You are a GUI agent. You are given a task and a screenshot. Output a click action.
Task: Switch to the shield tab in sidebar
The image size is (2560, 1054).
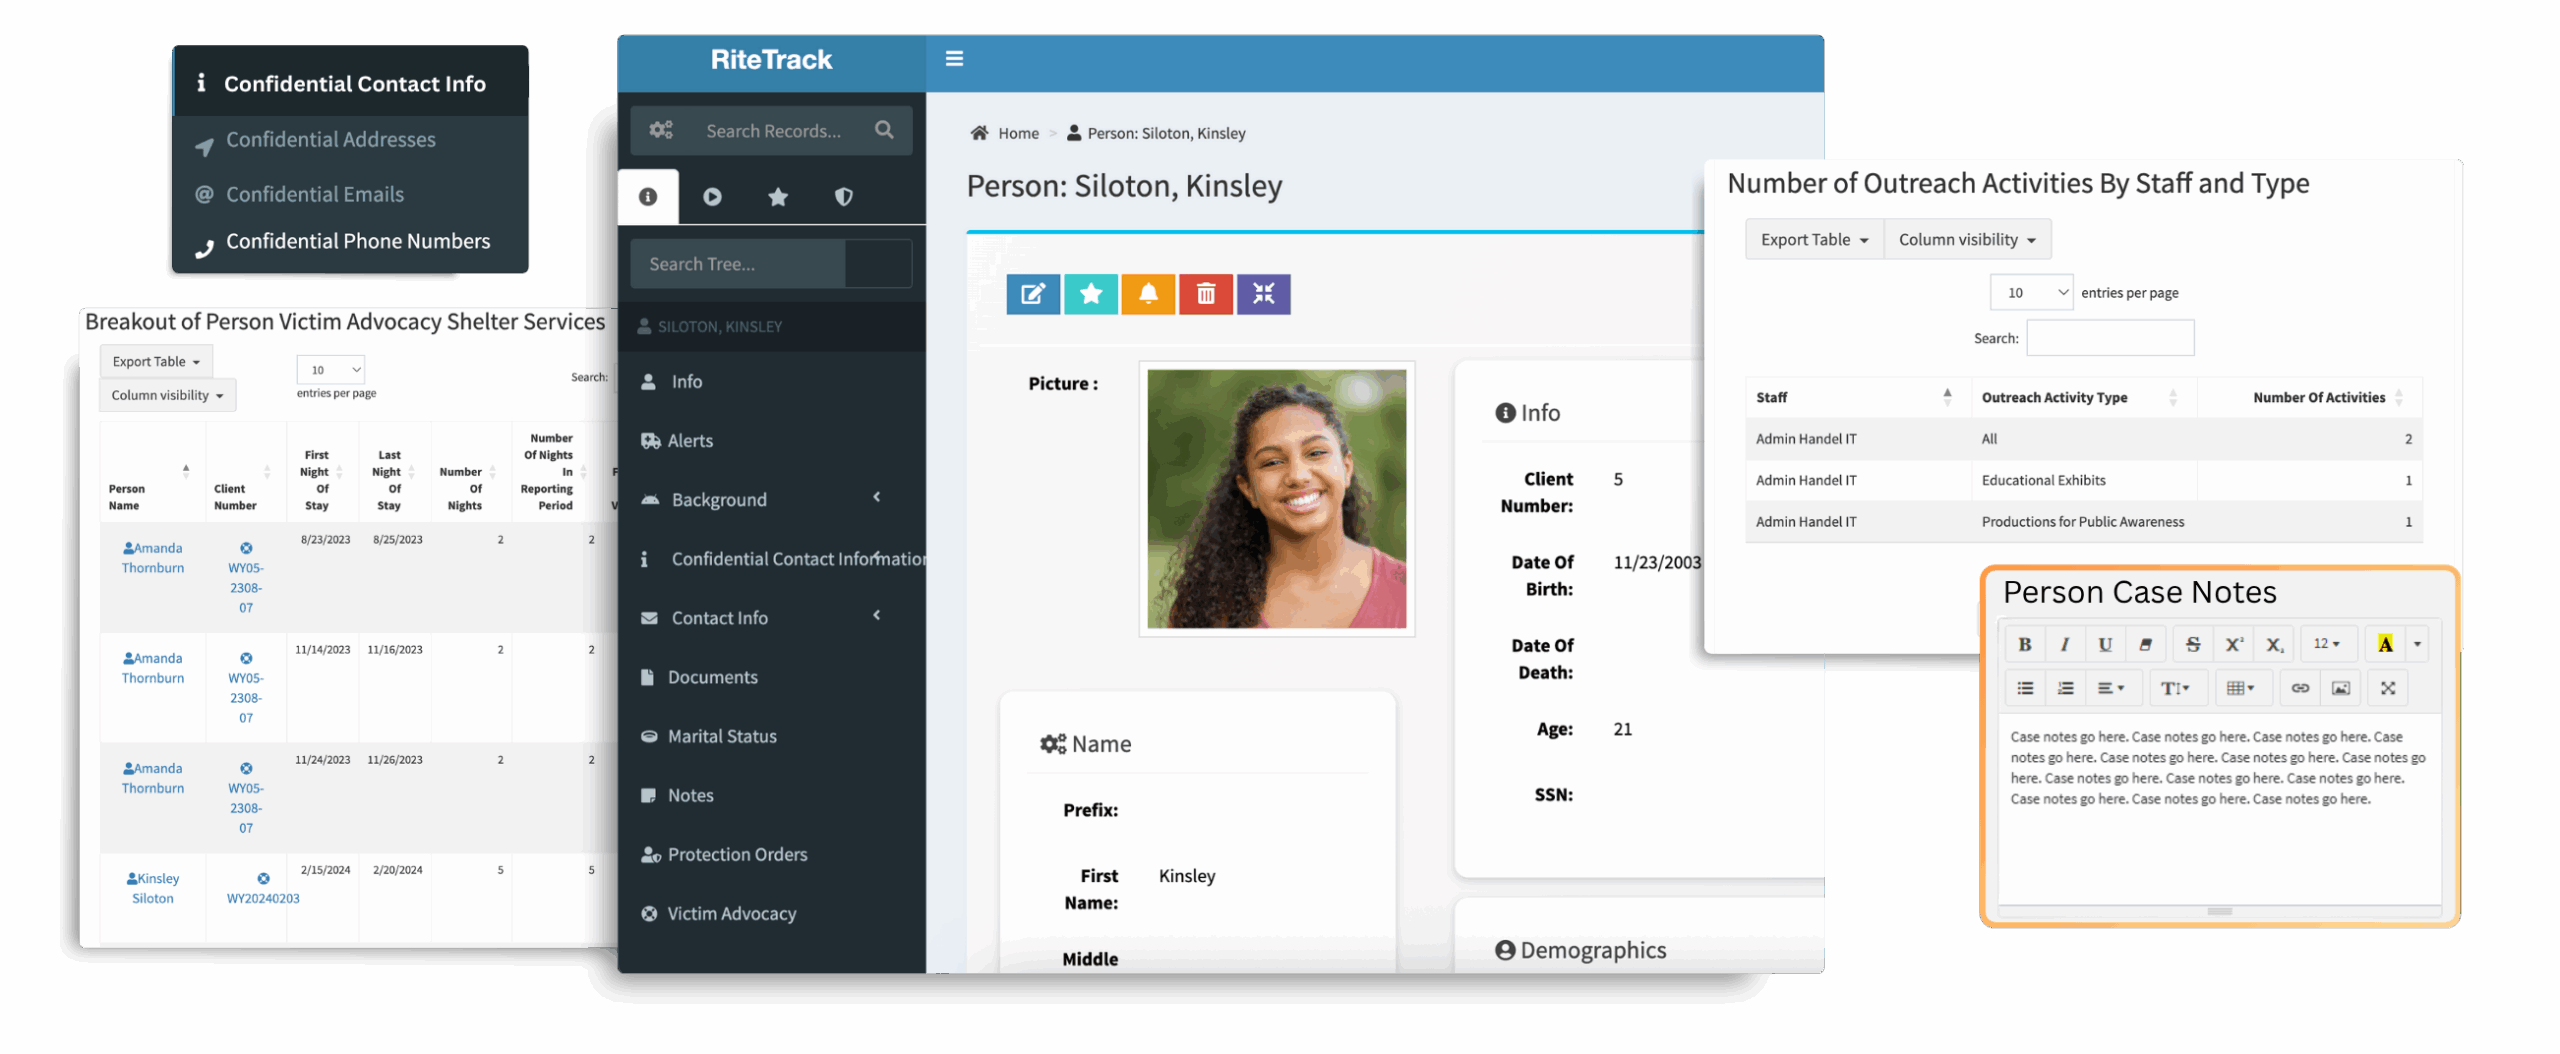(844, 197)
